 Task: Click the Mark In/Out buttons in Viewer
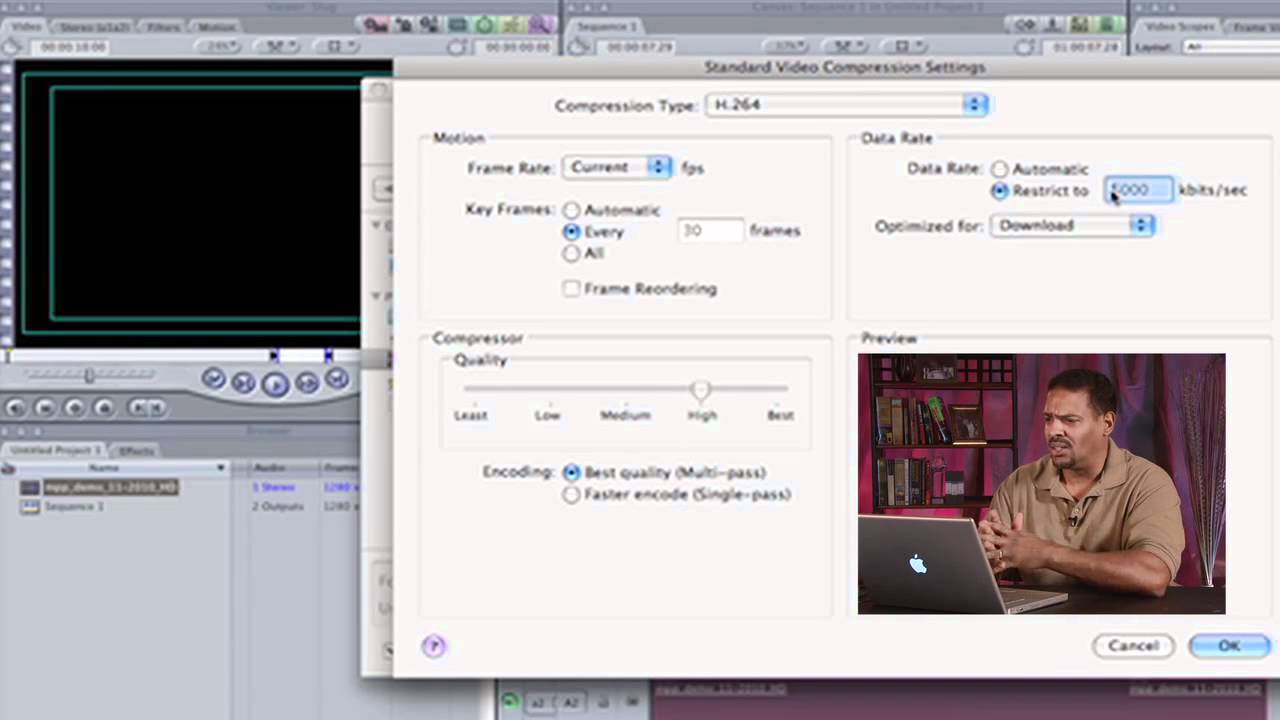[x=148, y=408]
